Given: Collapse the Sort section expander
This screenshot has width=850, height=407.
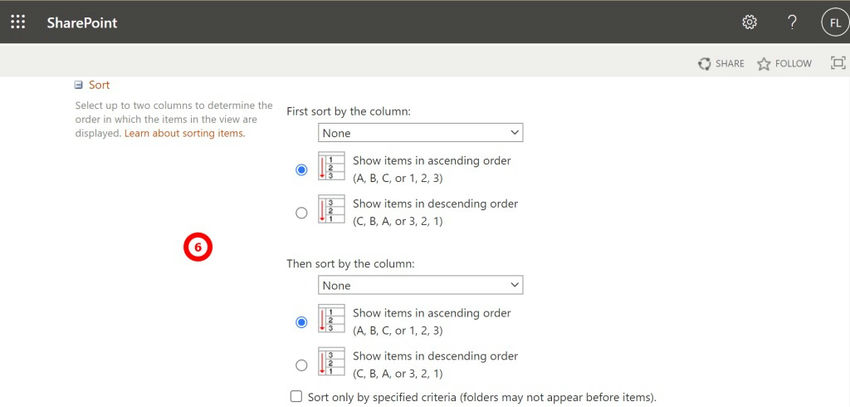Looking at the screenshot, I should point(79,85).
